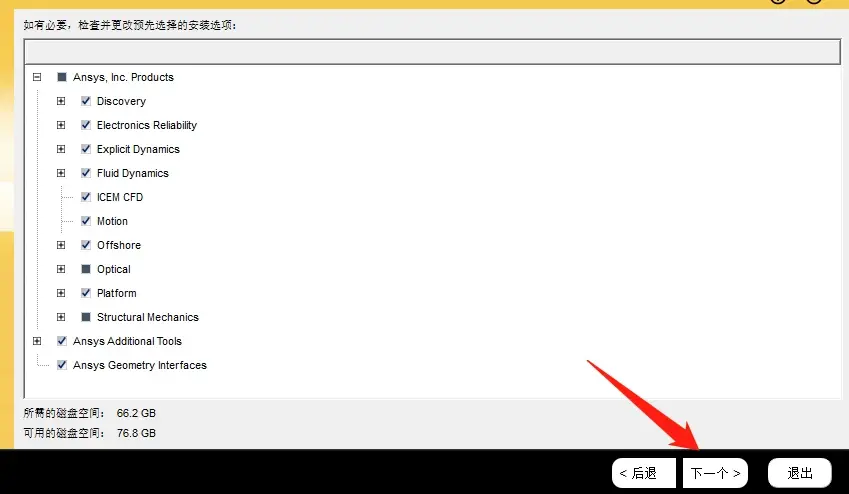Screen dimensions: 849x494
Task: Expand the Optical node
Action: tap(61, 269)
